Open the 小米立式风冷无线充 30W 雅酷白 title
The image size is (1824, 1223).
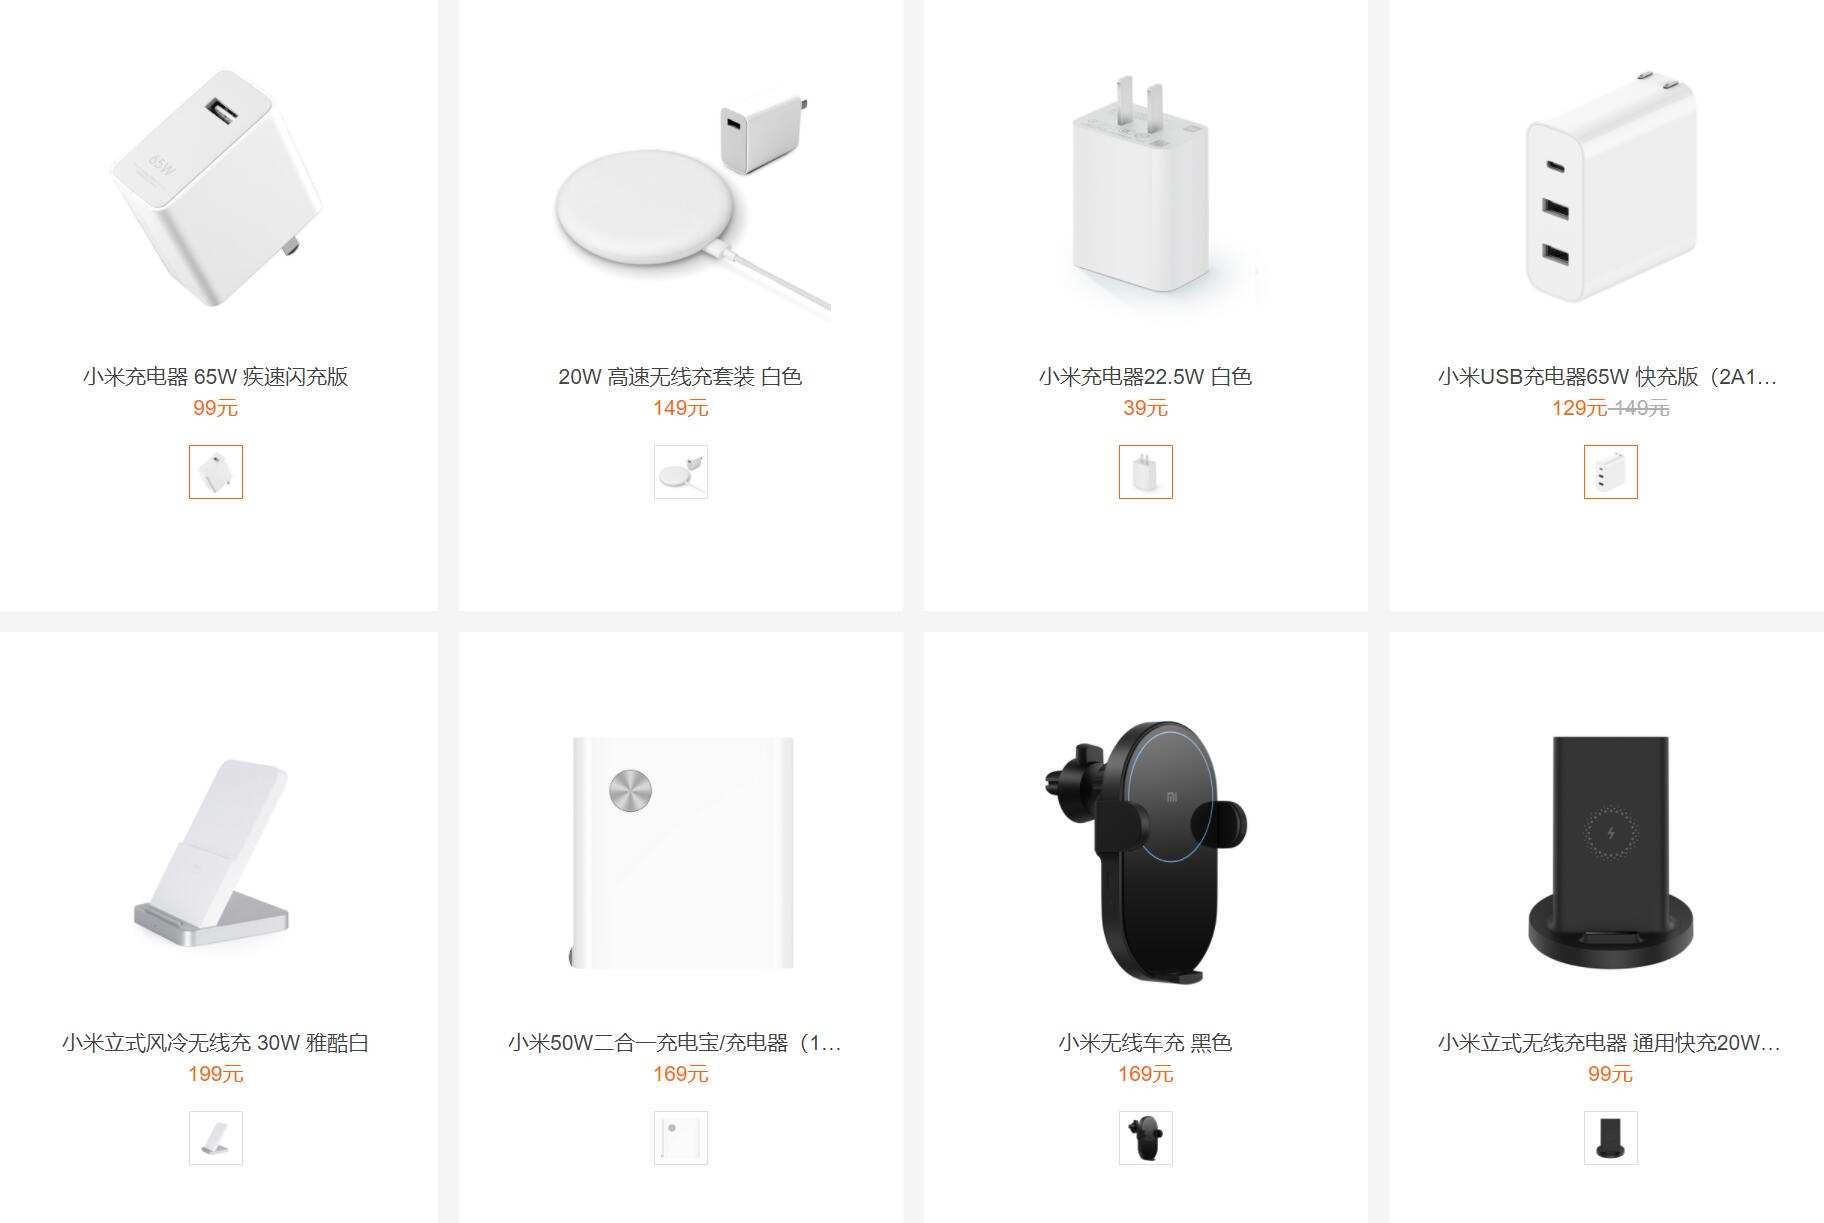click(216, 1043)
